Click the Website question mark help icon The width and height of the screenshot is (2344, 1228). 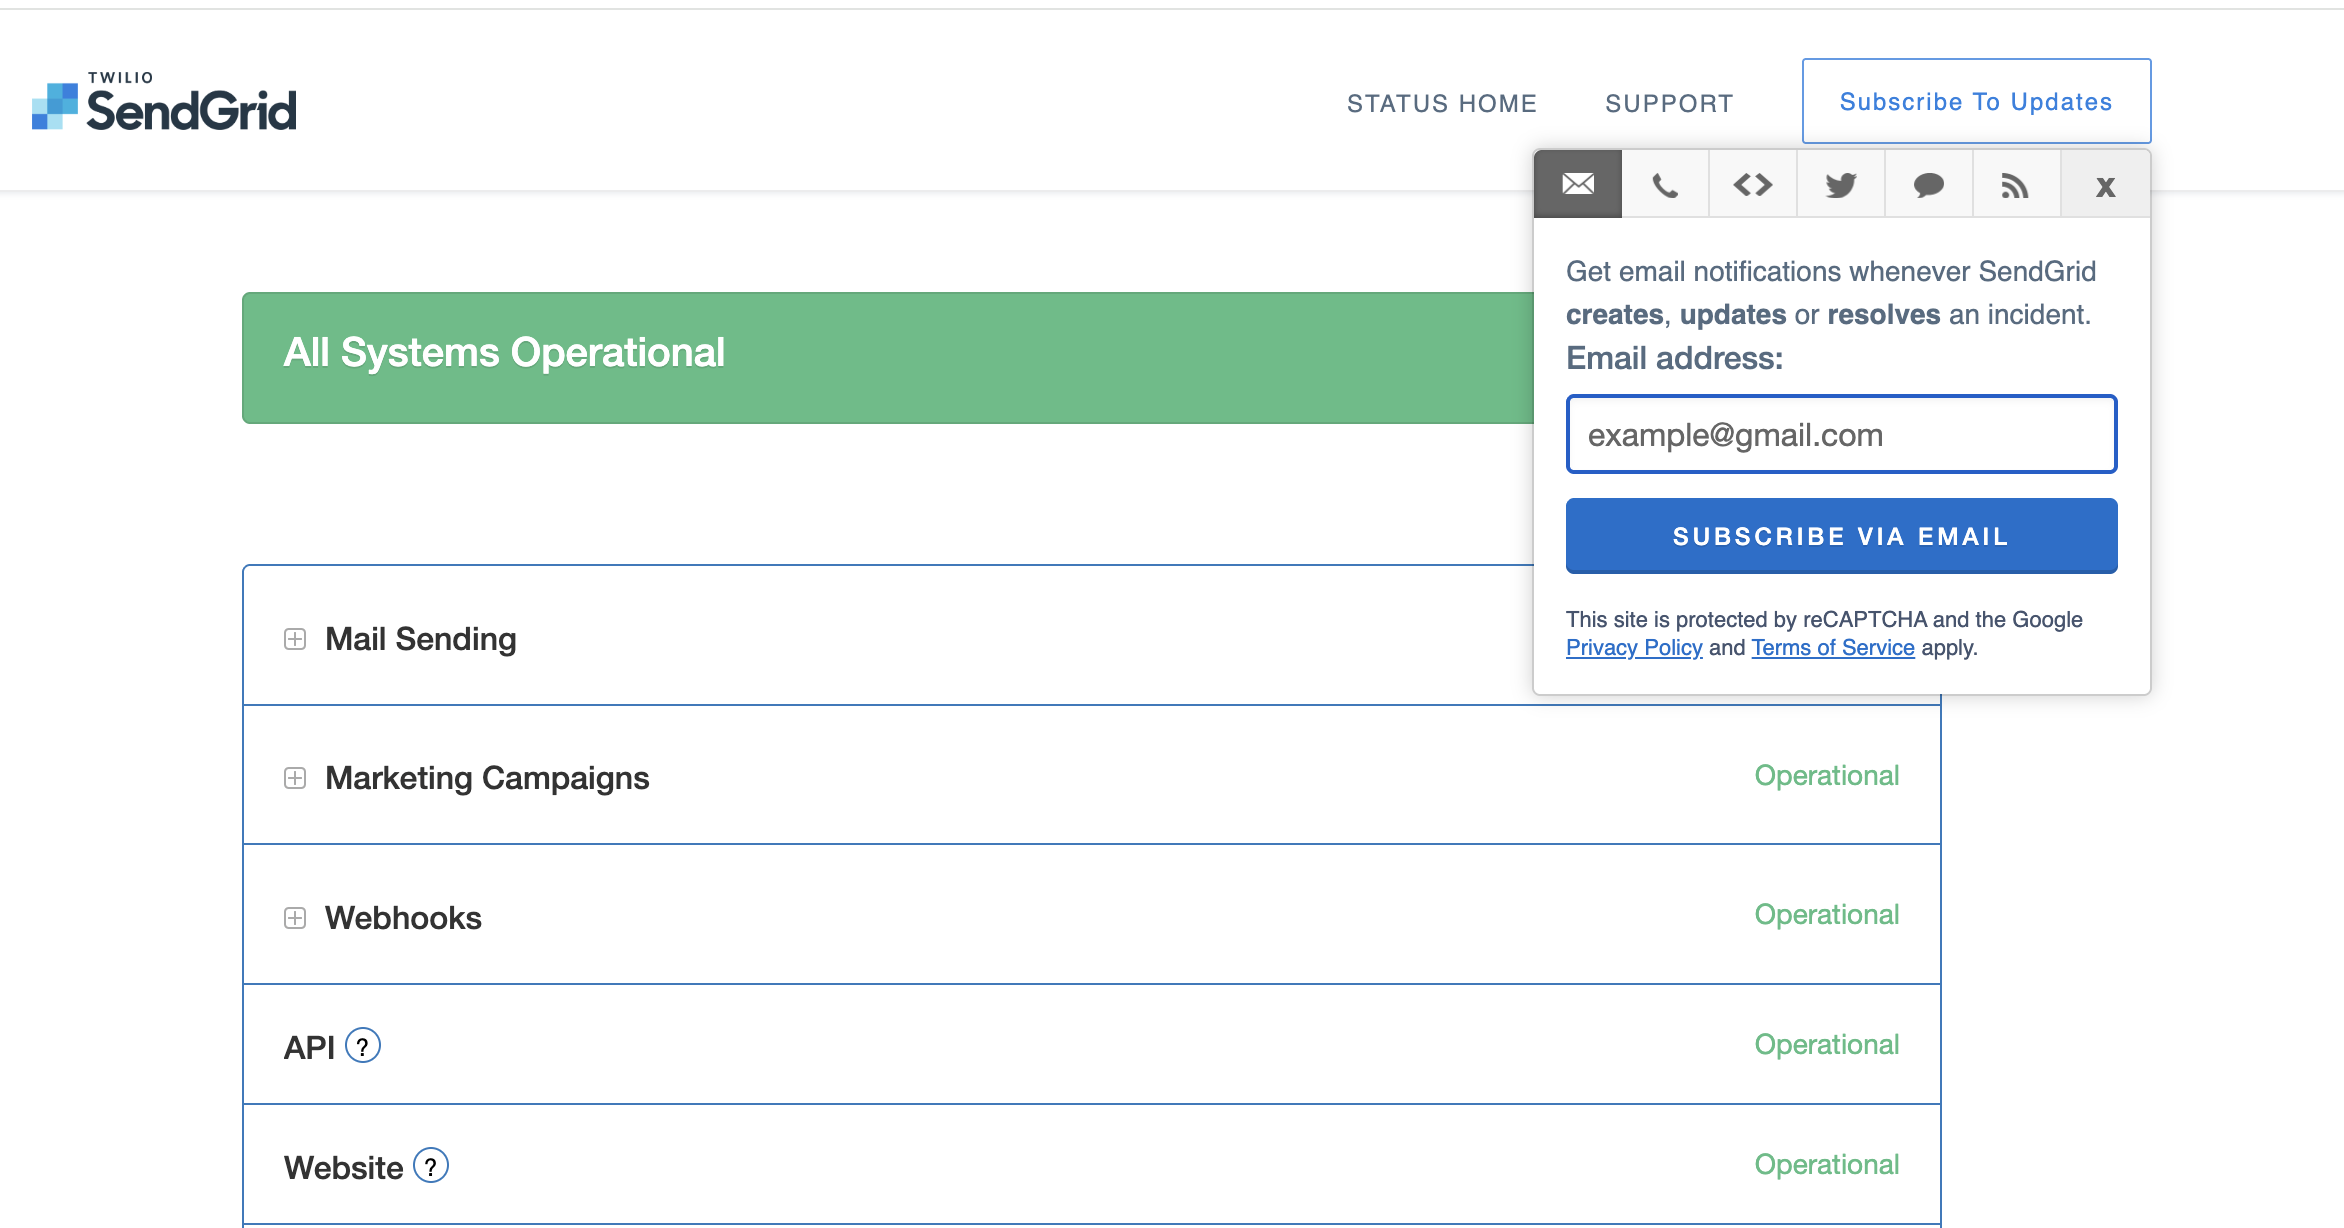pos(431,1166)
